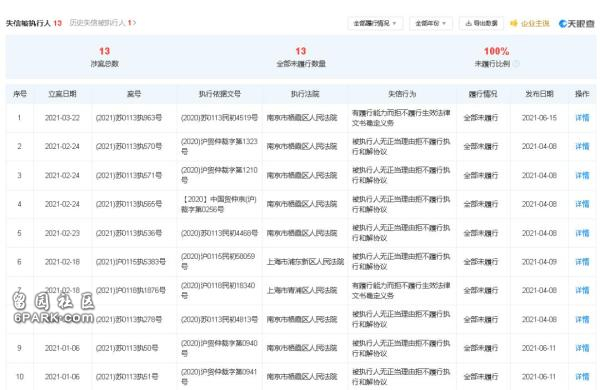Image resolution: width=600 pixels, height=390 pixels.
Task: Open the 历史失信被执行人 1 tab
Action: [103, 23]
